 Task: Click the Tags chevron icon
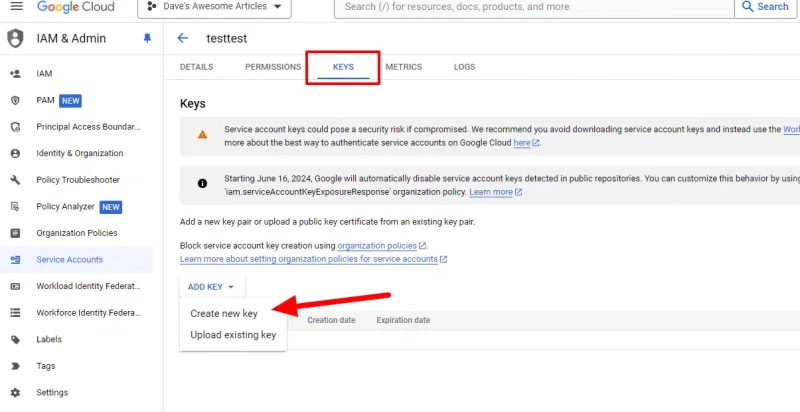pos(15,366)
